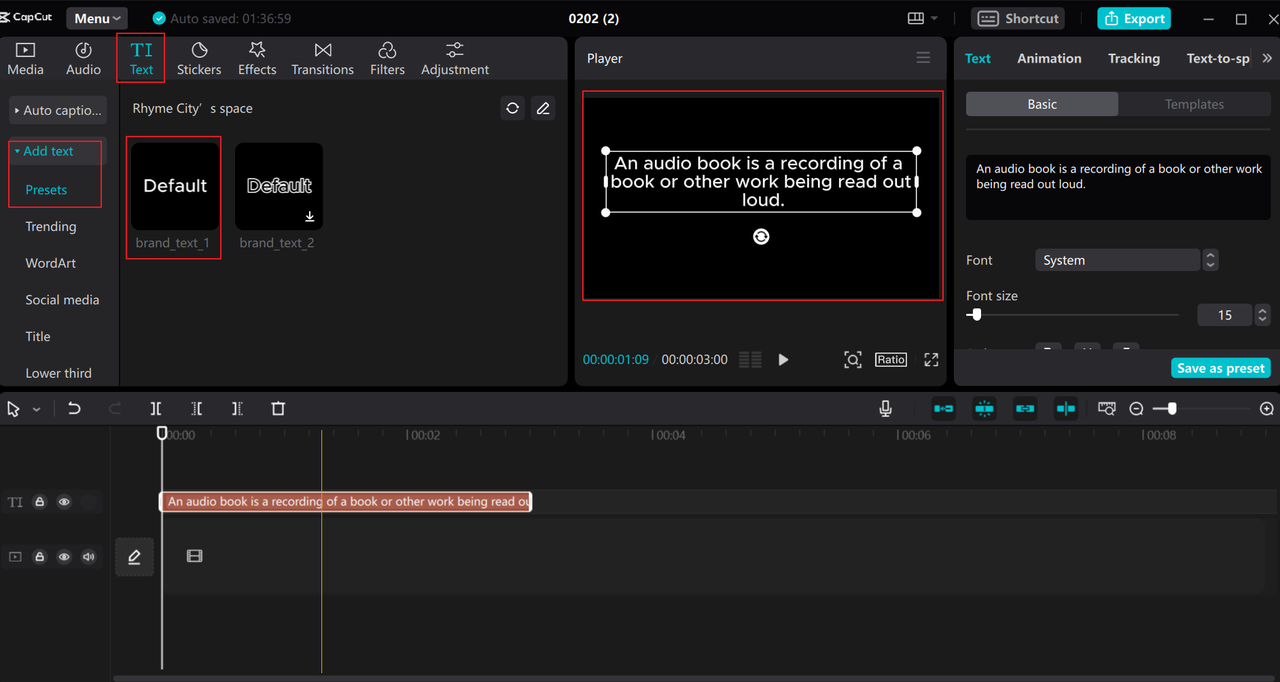Click the Font size slider
Screen dimensions: 1280x682
1072,315
